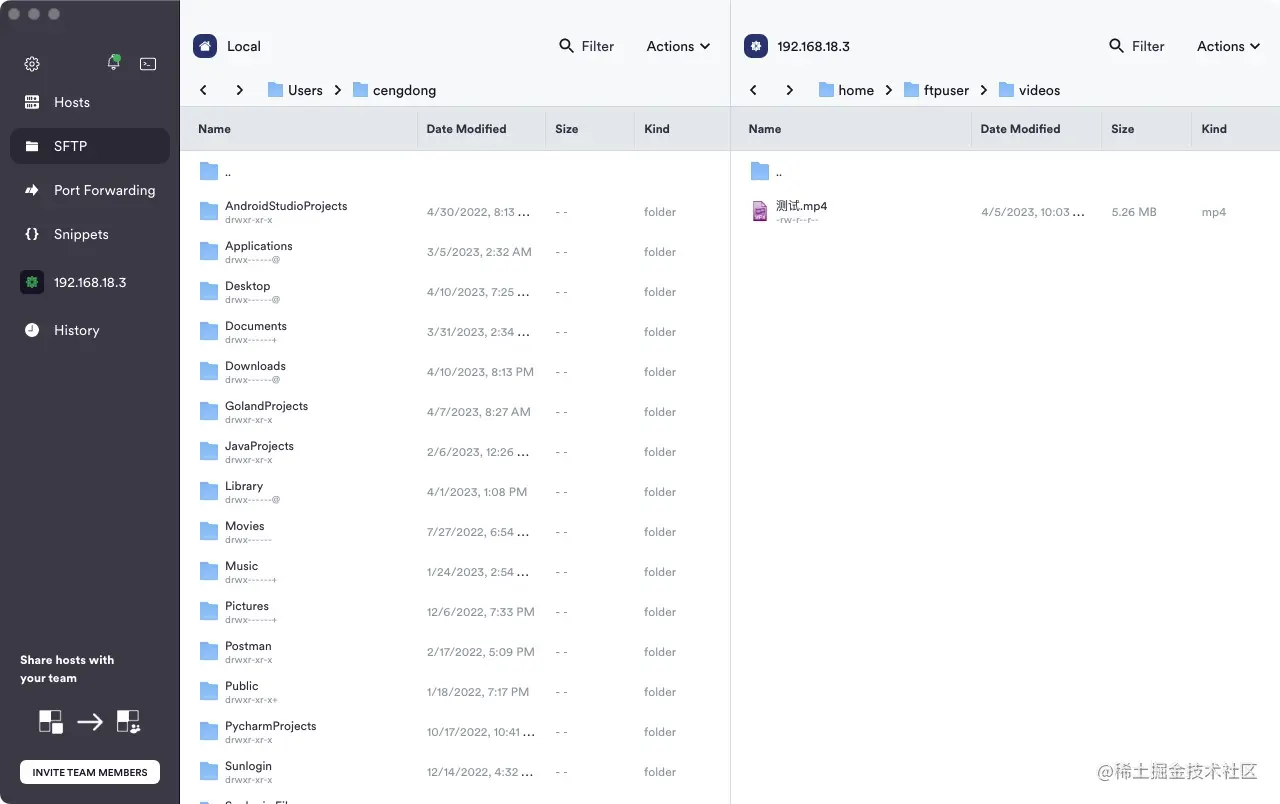This screenshot has width=1280, height=804.
Task: Click the Public date 1/18/2022, 7:17 PM
Action: point(478,692)
